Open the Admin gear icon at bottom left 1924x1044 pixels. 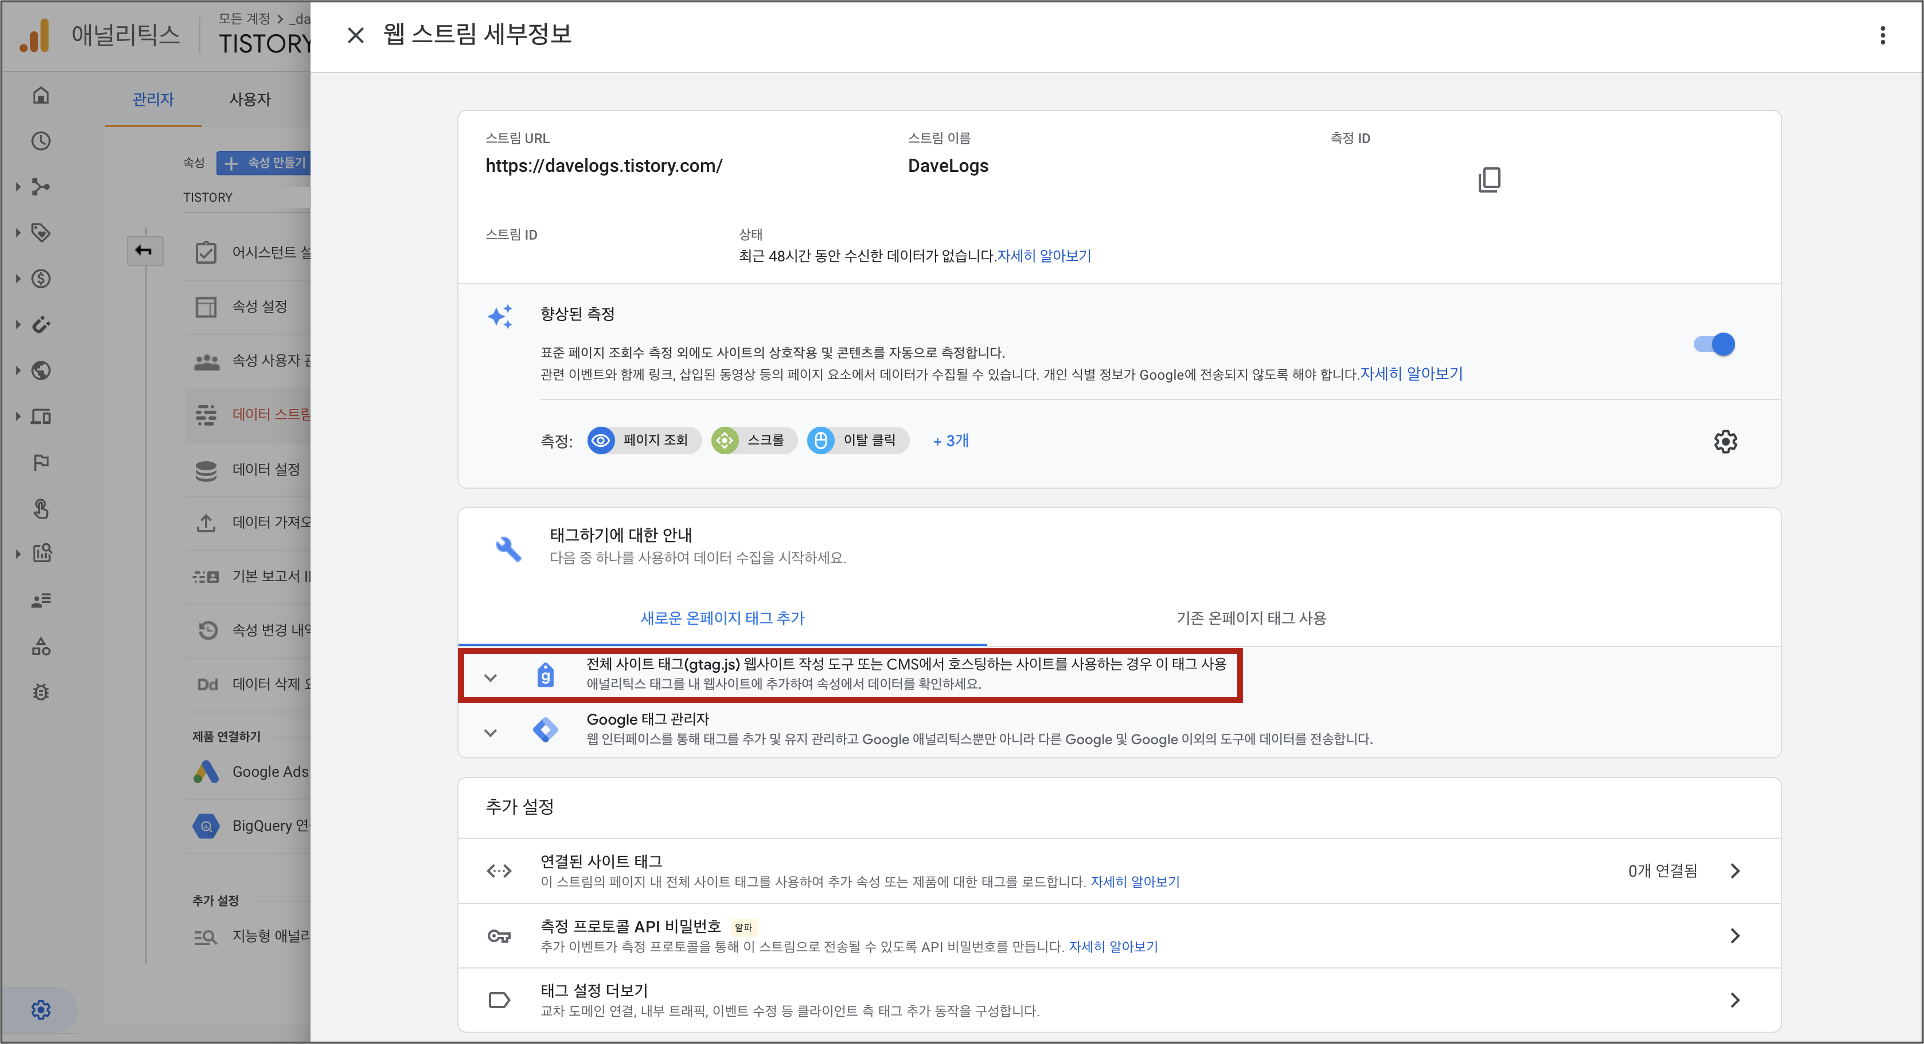click(x=41, y=1010)
